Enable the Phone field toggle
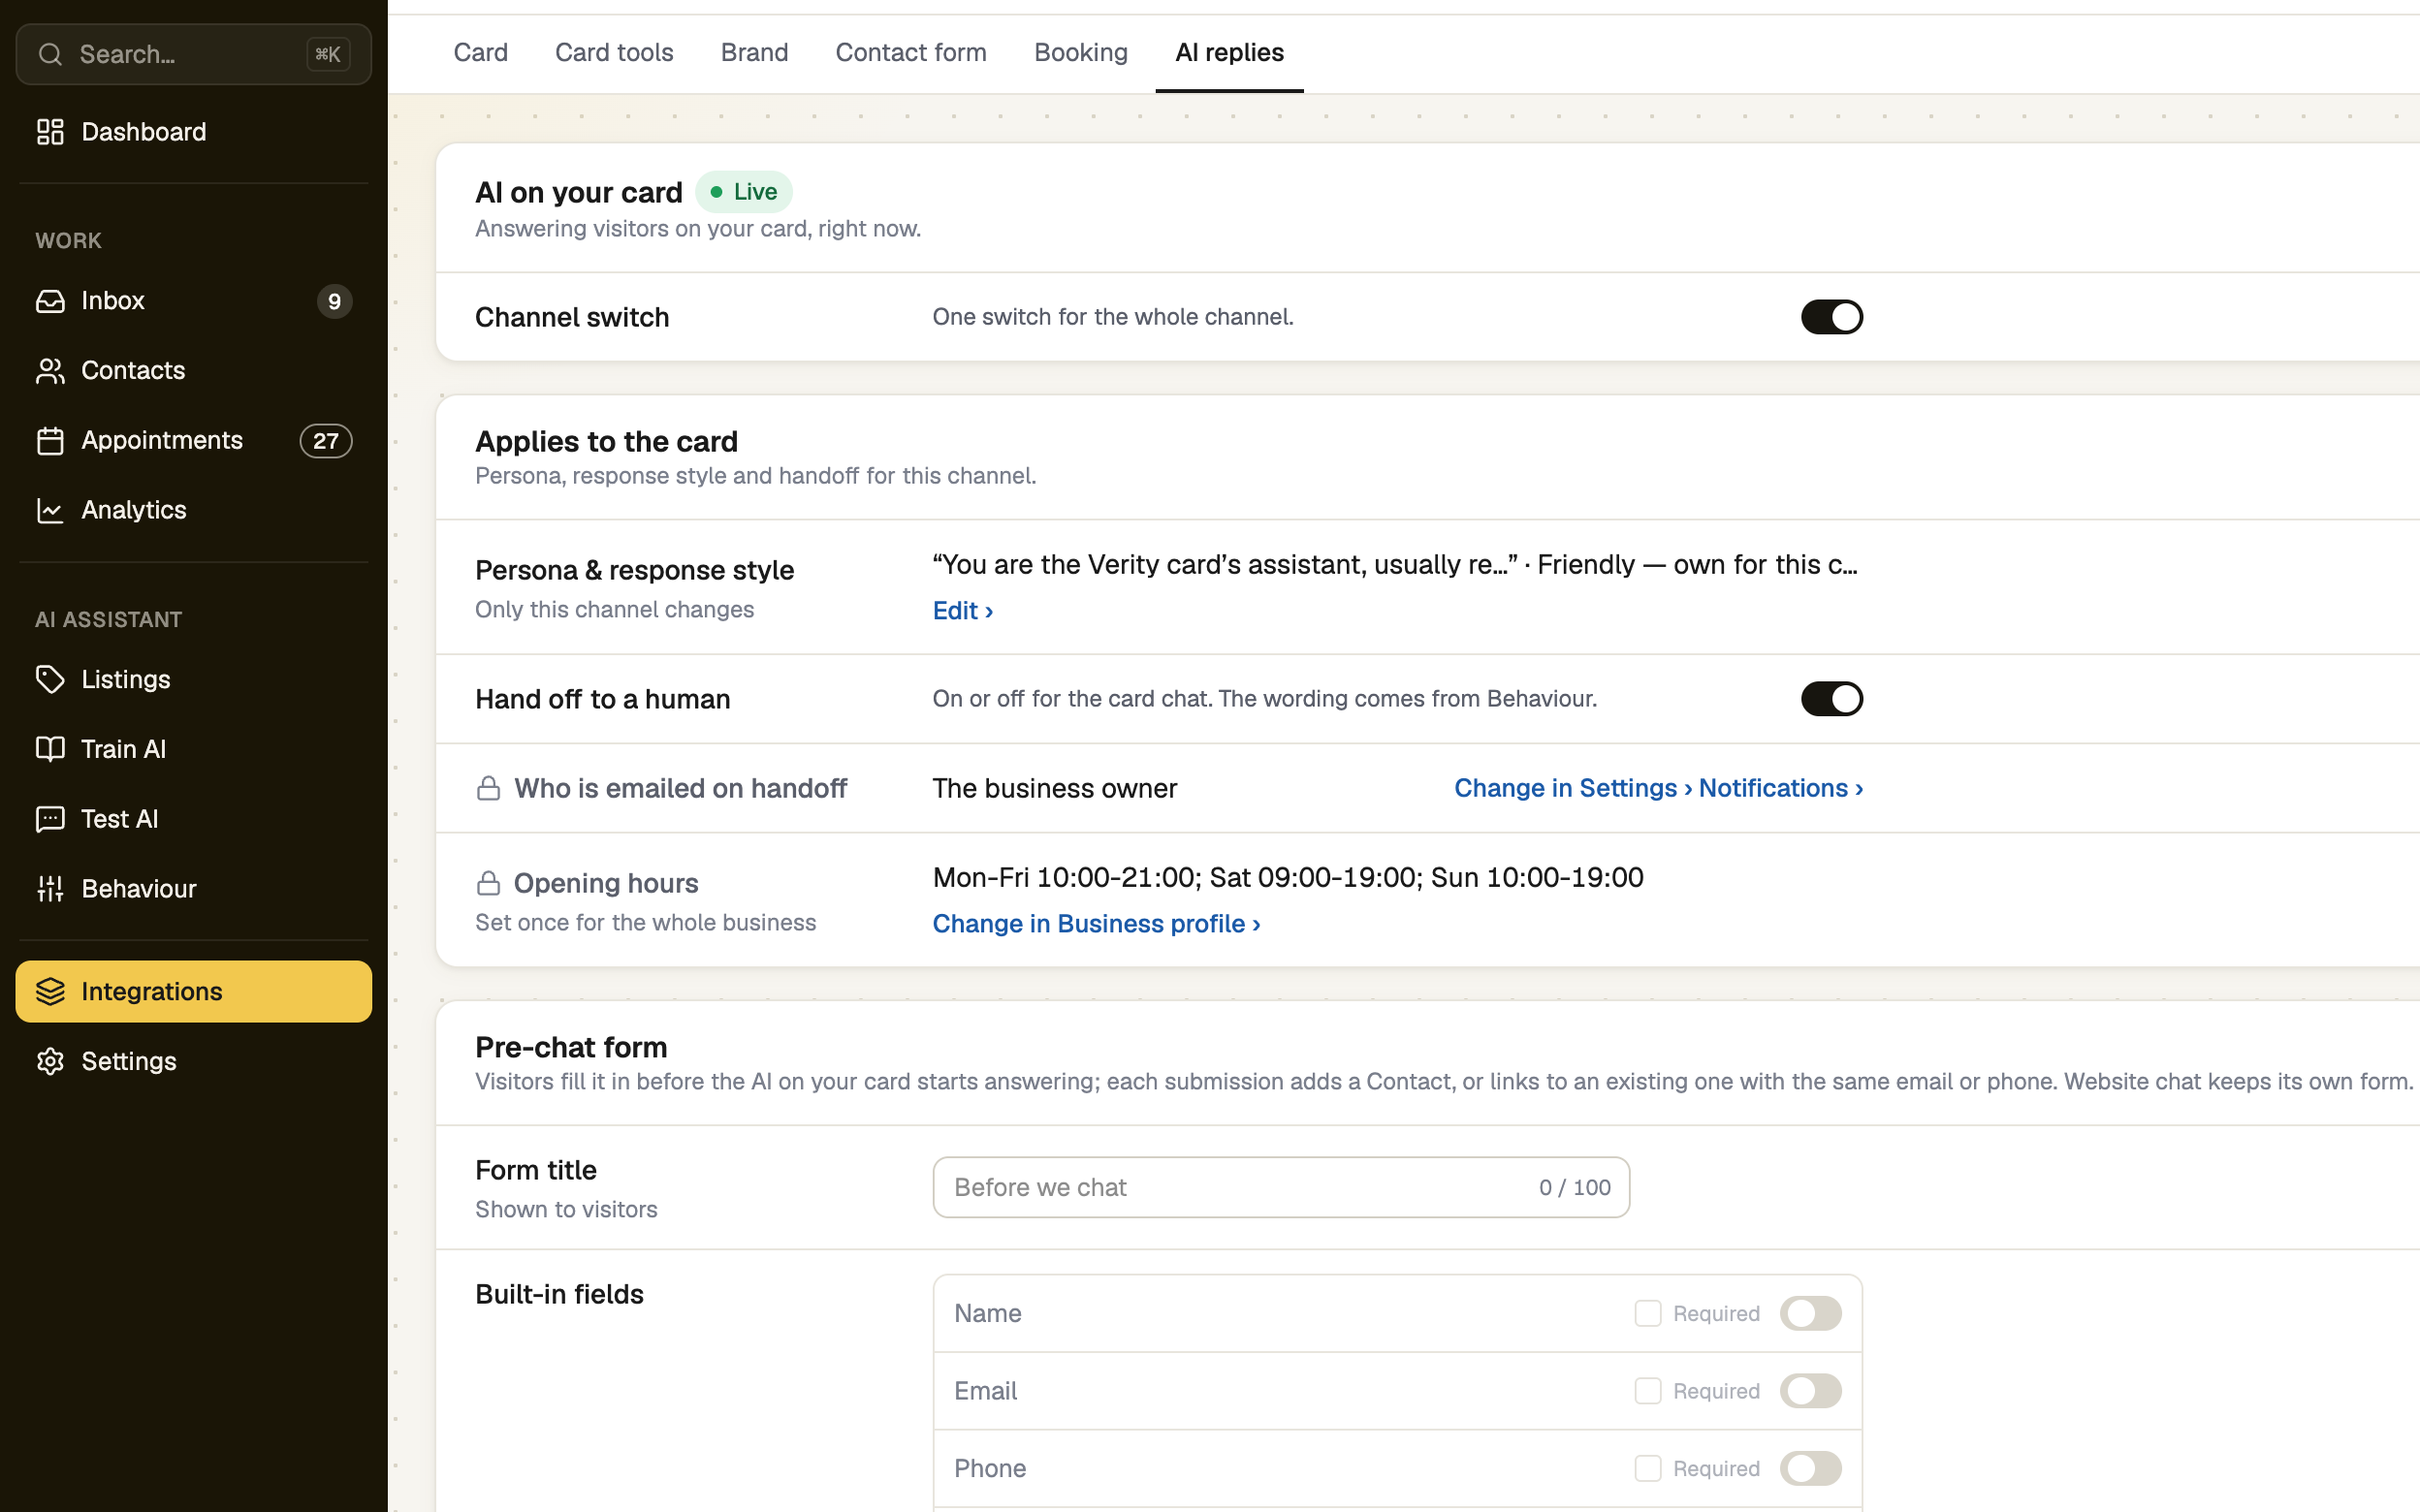Image resolution: width=2420 pixels, height=1512 pixels. (1810, 1469)
